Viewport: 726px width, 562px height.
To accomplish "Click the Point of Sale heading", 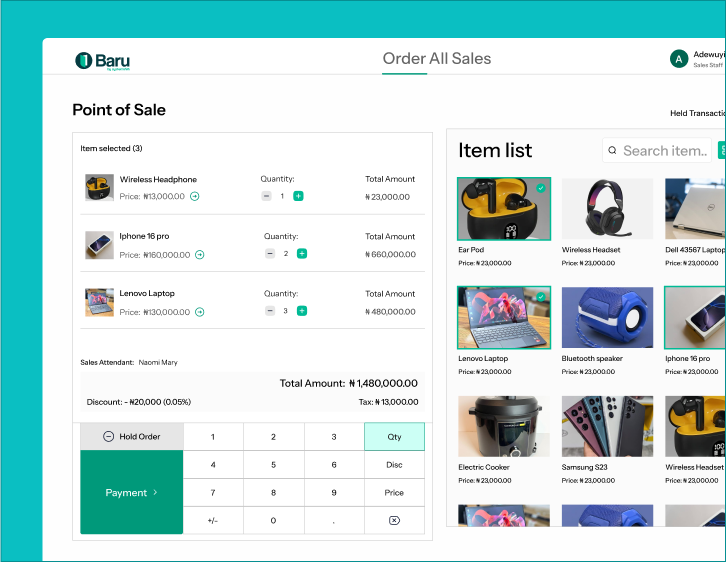I will coord(119,110).
